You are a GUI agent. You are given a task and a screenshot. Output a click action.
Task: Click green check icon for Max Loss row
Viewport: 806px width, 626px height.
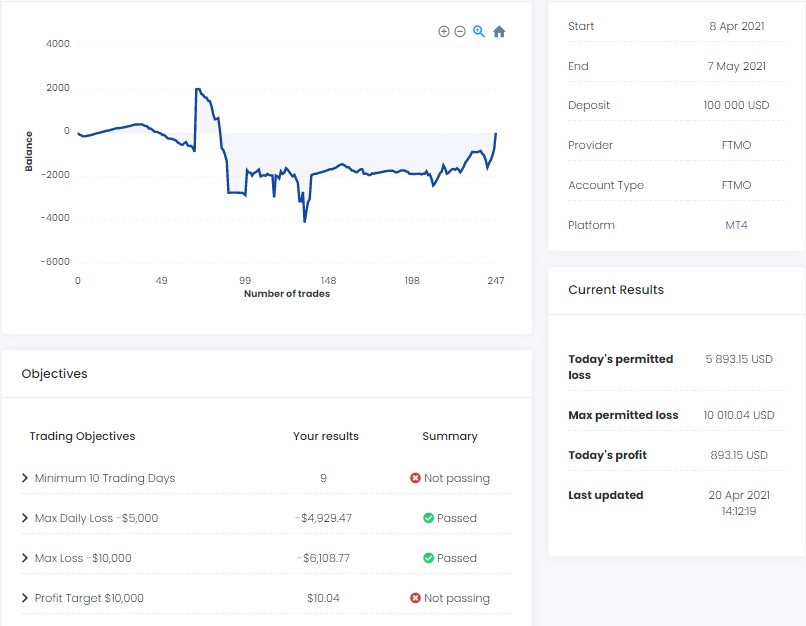pyautogui.click(x=428, y=558)
